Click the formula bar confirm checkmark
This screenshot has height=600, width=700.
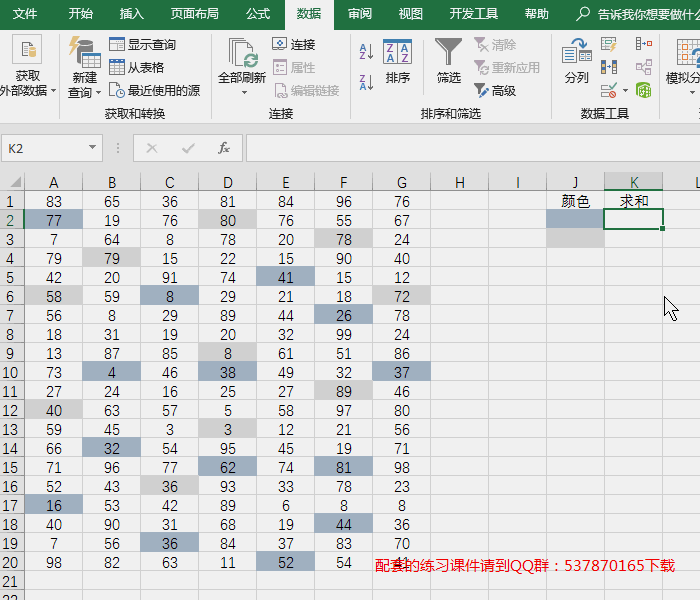188,148
